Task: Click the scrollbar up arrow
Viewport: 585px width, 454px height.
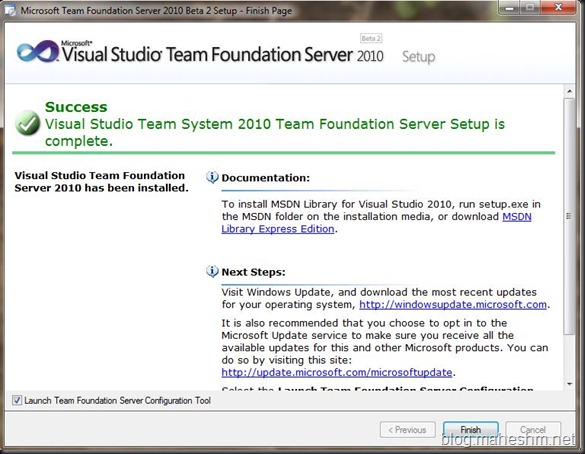Action: 569,91
